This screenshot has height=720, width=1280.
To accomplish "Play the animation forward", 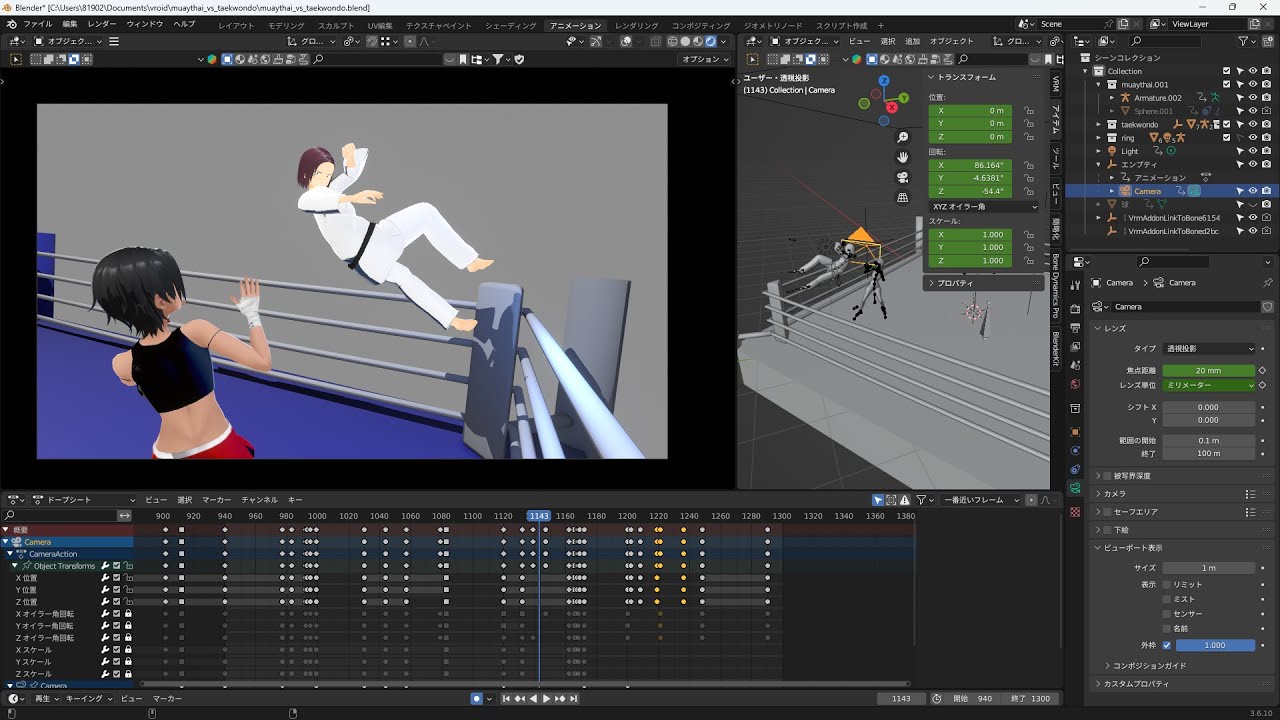I will pyautogui.click(x=546, y=698).
